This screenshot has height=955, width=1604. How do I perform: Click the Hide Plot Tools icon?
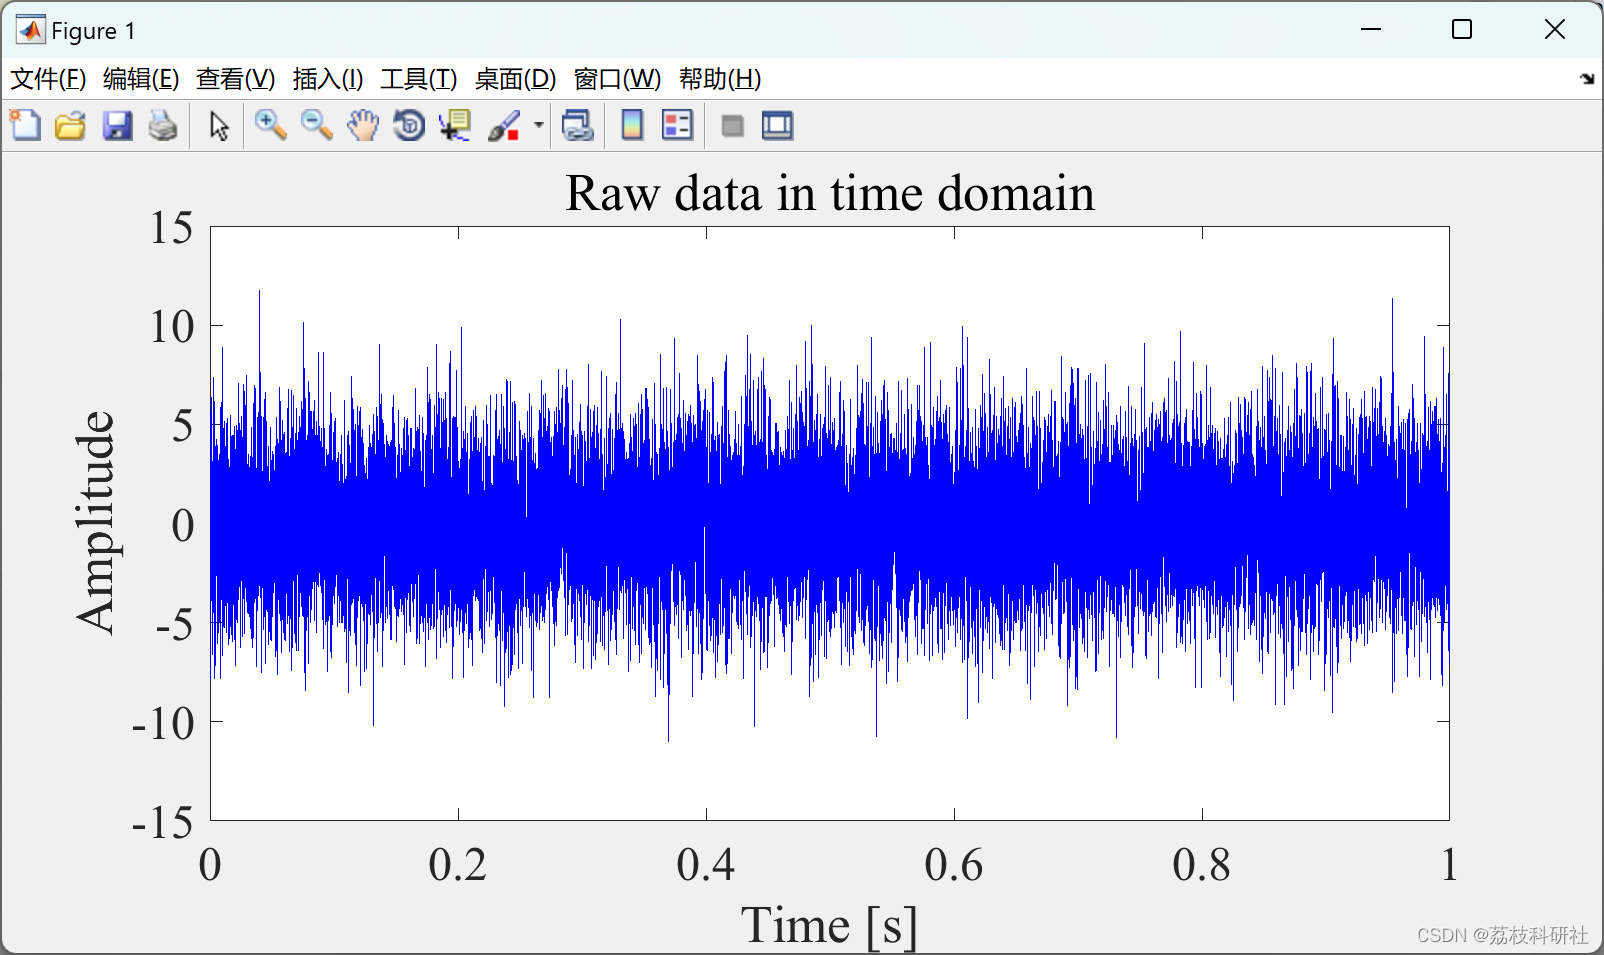[x=732, y=126]
